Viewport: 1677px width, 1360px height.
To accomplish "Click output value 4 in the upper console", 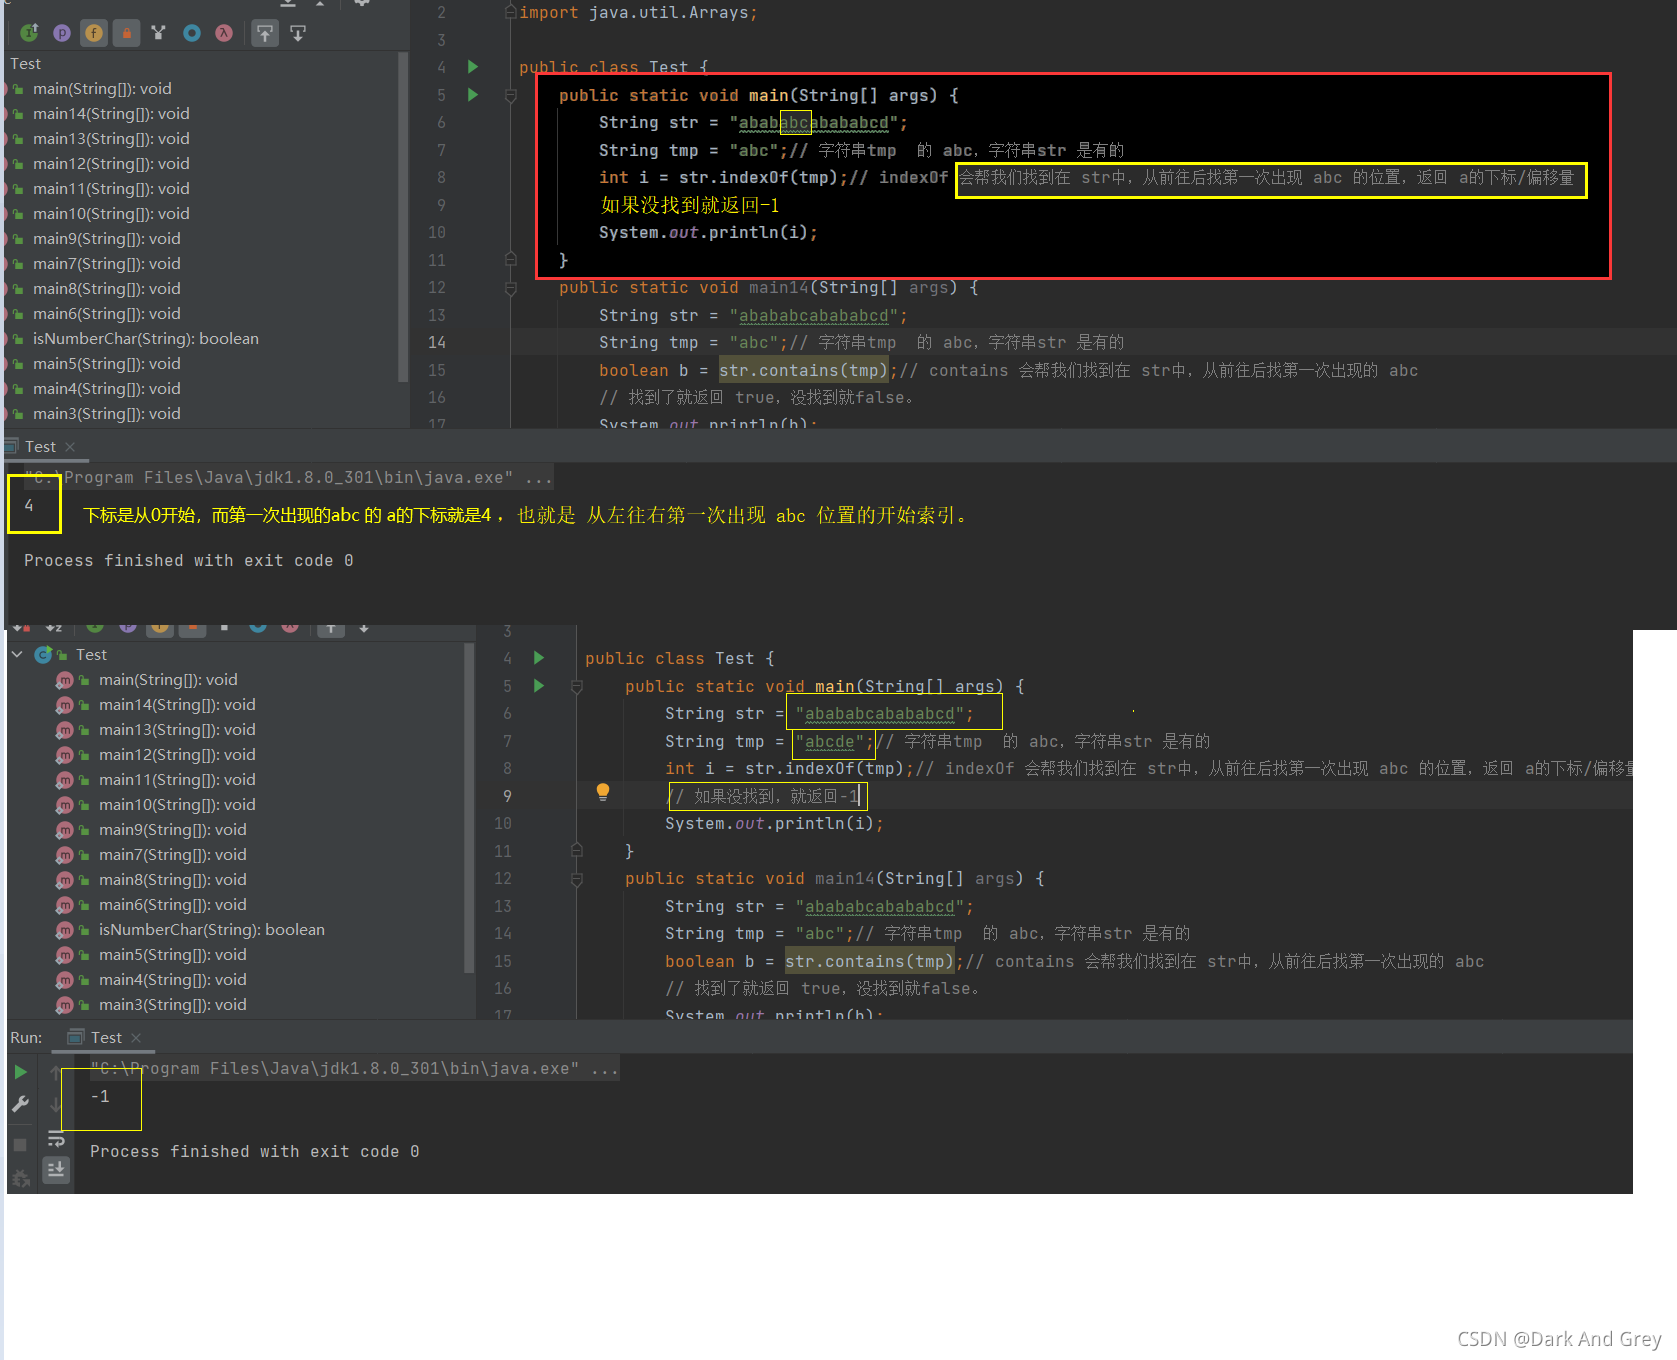I will coord(29,506).
